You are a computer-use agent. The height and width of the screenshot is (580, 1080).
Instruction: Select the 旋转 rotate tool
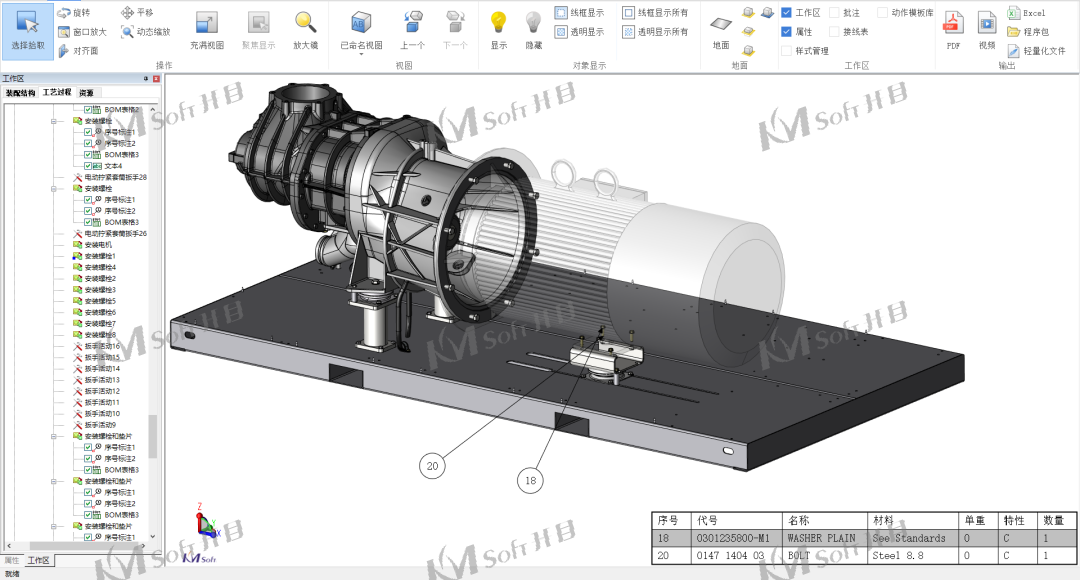click(x=74, y=12)
